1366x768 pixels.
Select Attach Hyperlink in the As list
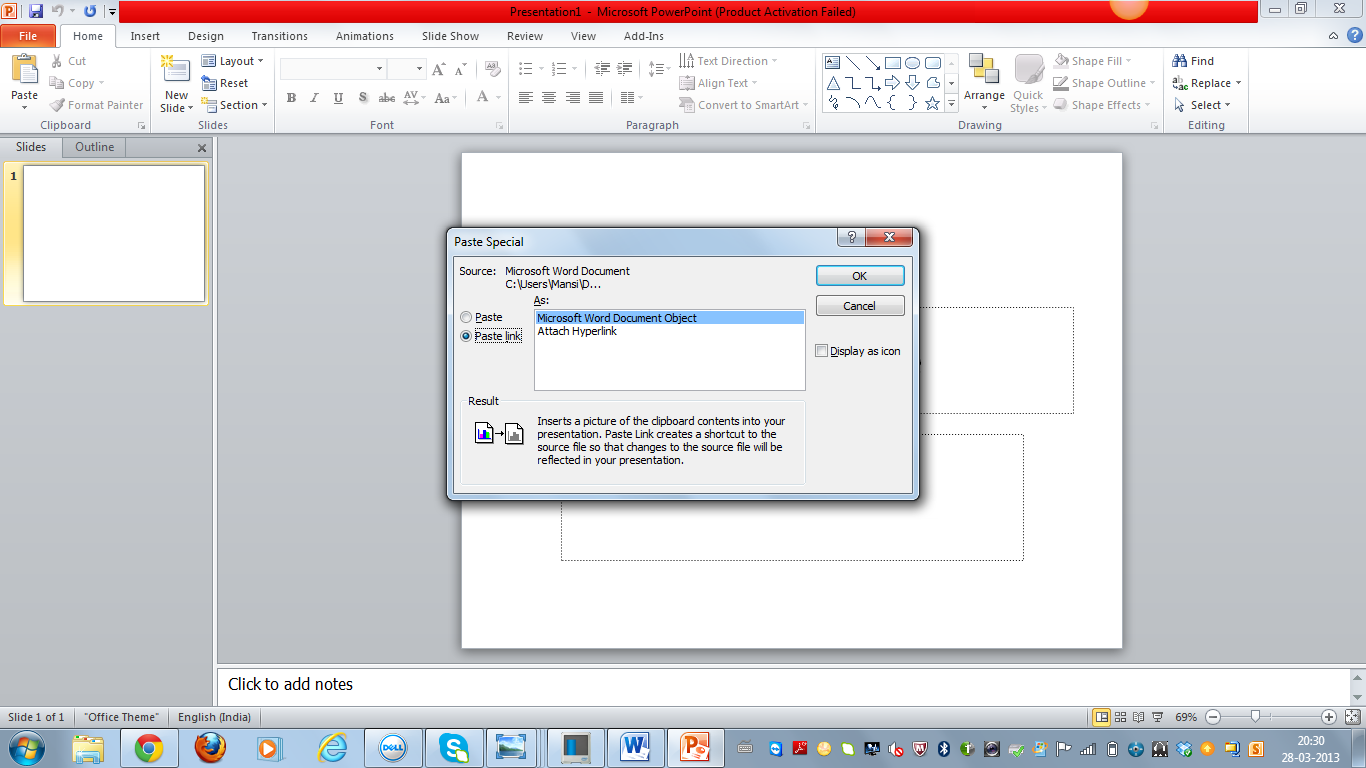tap(577, 331)
